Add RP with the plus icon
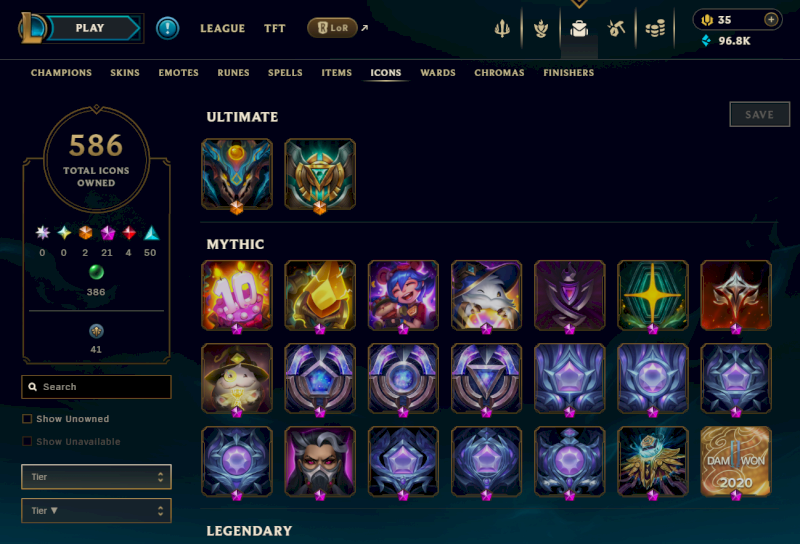 [771, 19]
